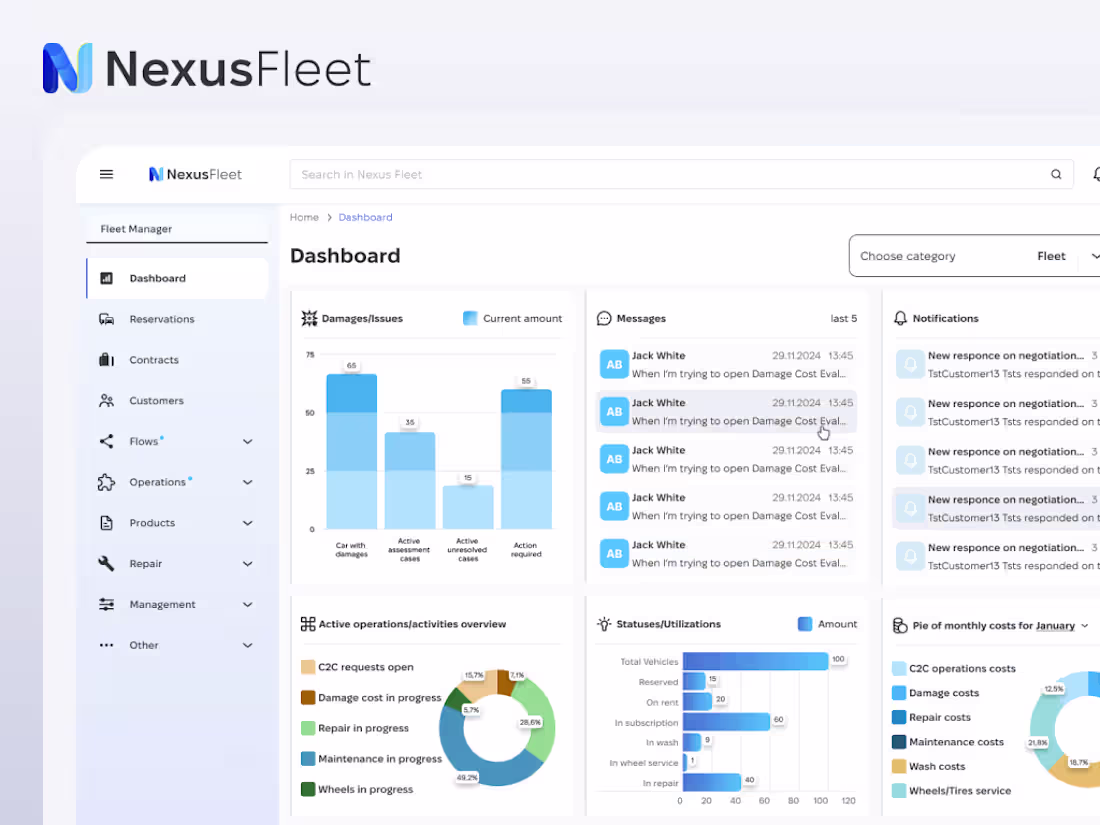
Task: Open the Home breadcrumb link
Action: (304, 217)
